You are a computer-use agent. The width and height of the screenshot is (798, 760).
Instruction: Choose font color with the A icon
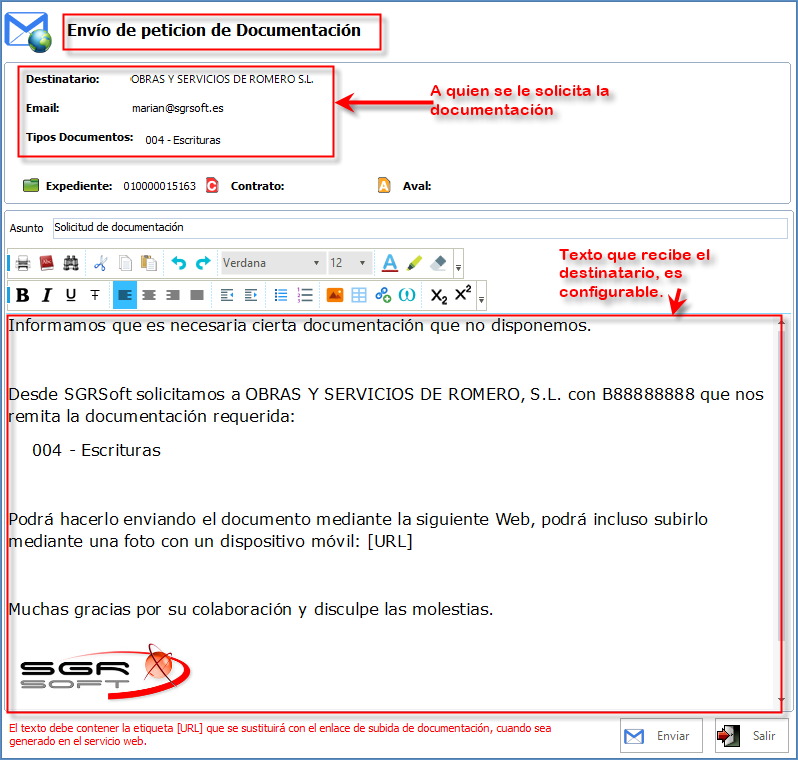tap(390, 263)
